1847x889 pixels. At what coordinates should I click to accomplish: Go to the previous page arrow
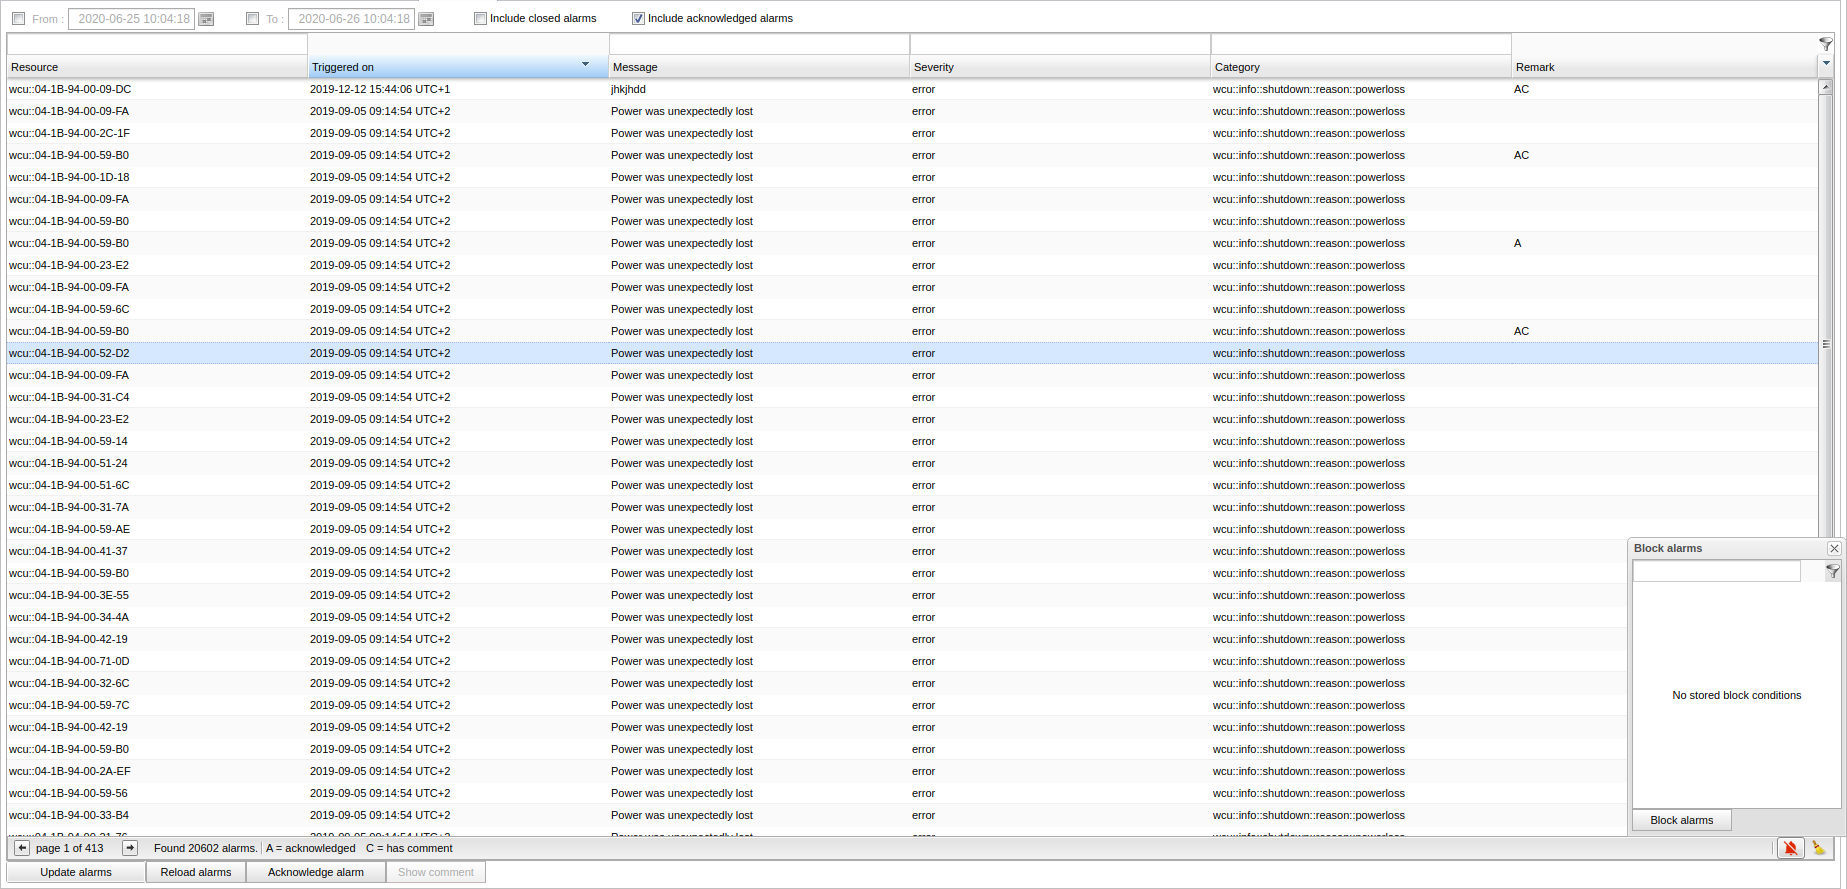coord(22,848)
